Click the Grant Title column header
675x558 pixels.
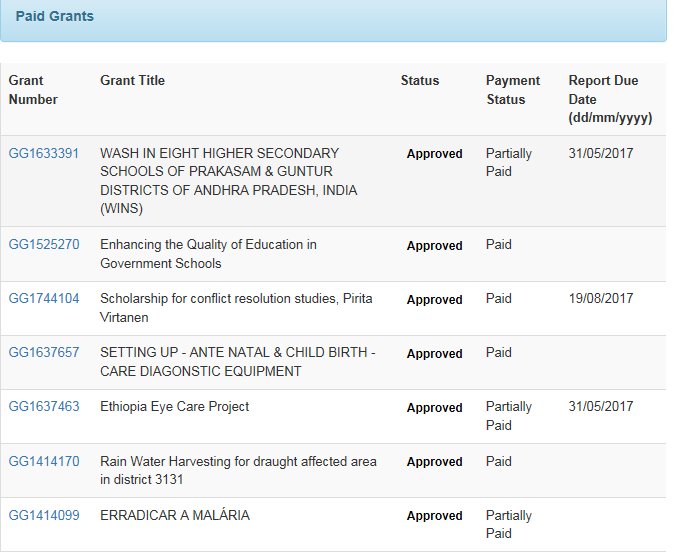point(132,80)
